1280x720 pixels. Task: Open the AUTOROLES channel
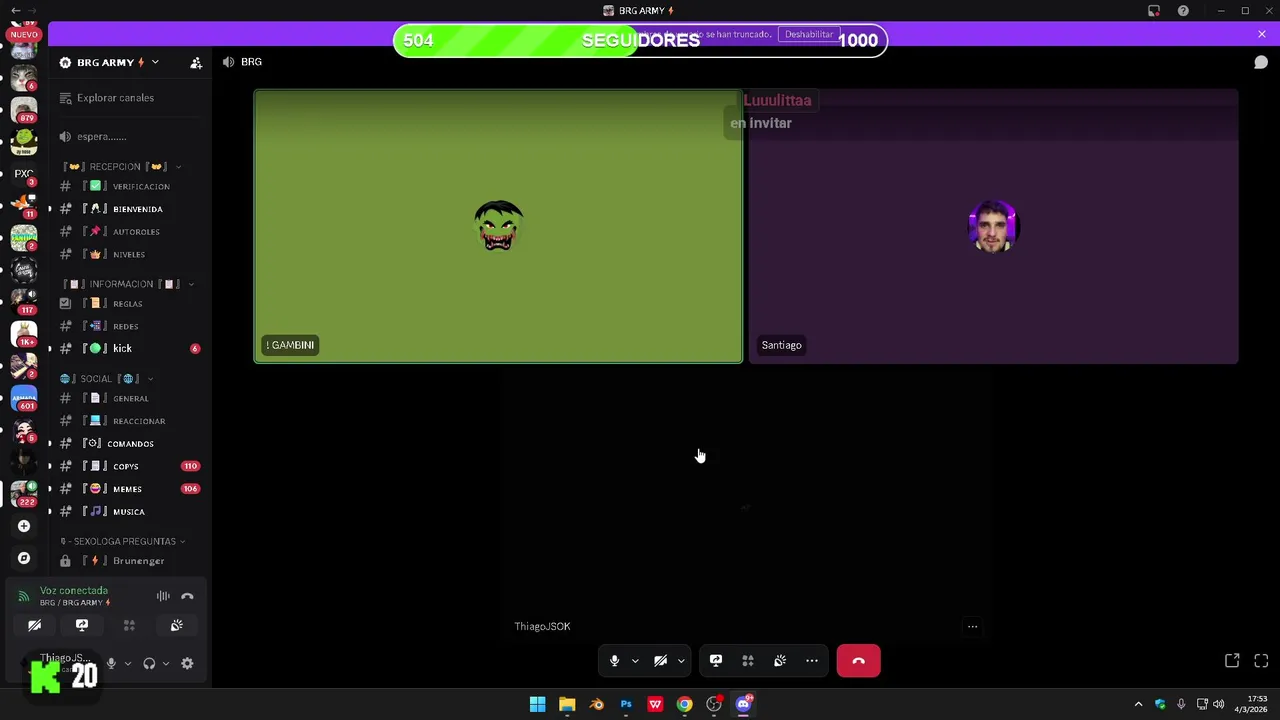[x=129, y=232]
